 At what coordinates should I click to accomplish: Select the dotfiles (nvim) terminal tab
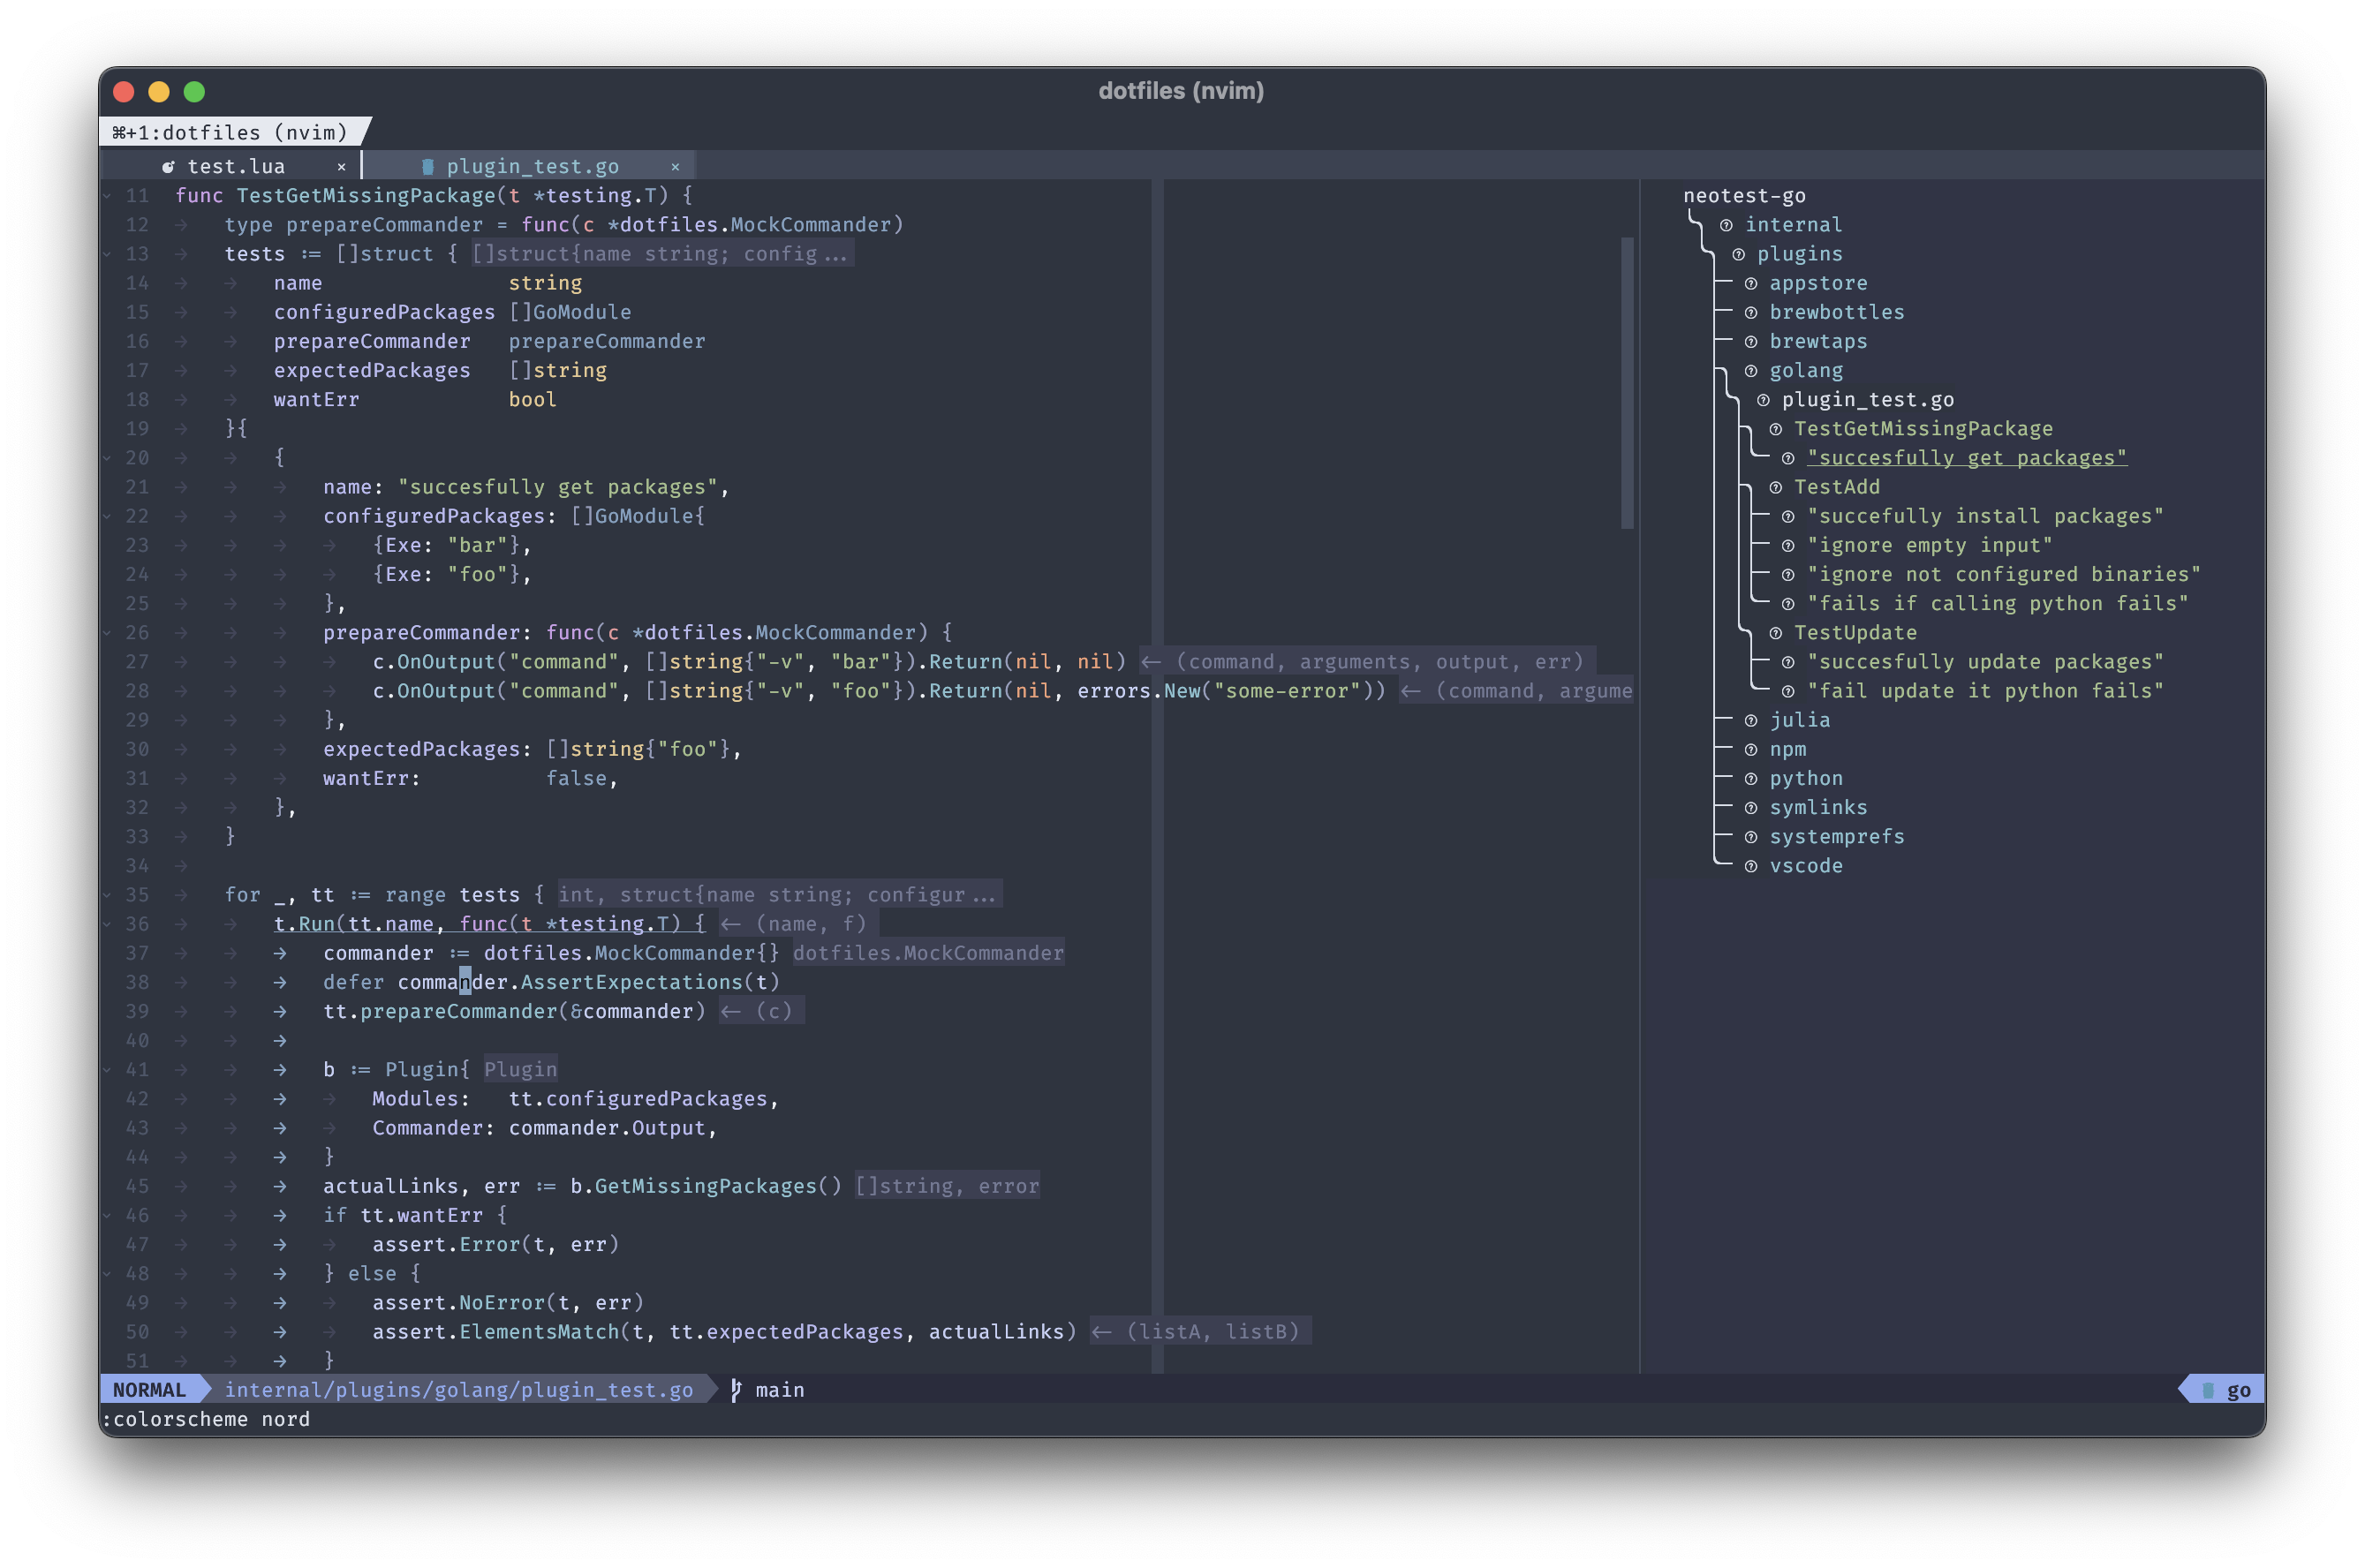tap(230, 132)
